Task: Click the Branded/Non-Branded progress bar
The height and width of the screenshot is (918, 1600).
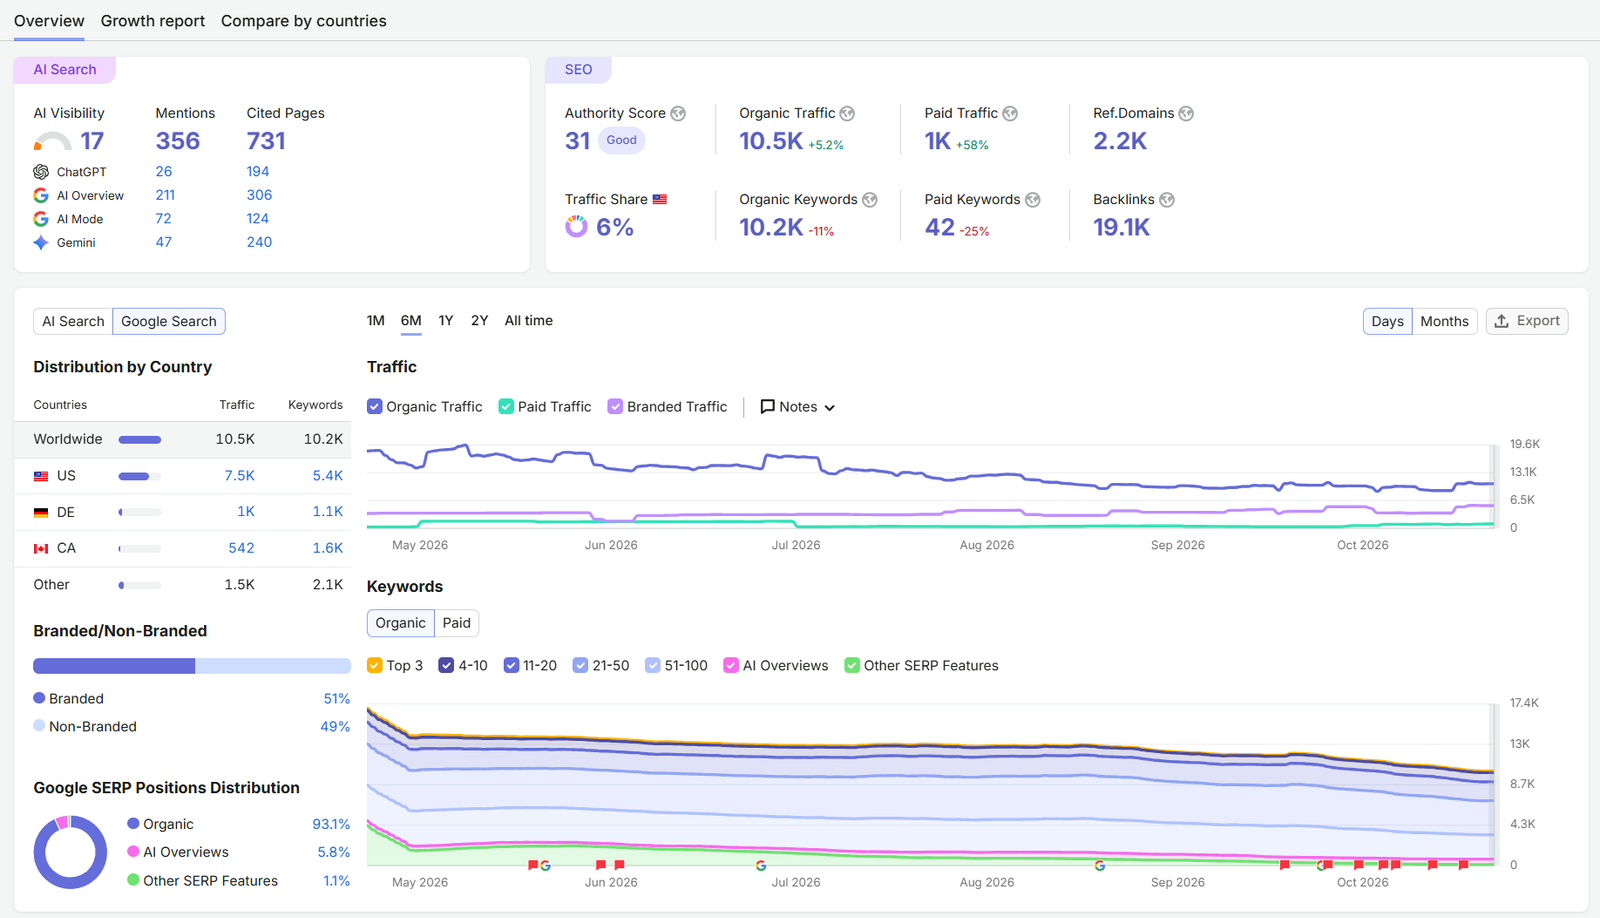Action: [192, 666]
